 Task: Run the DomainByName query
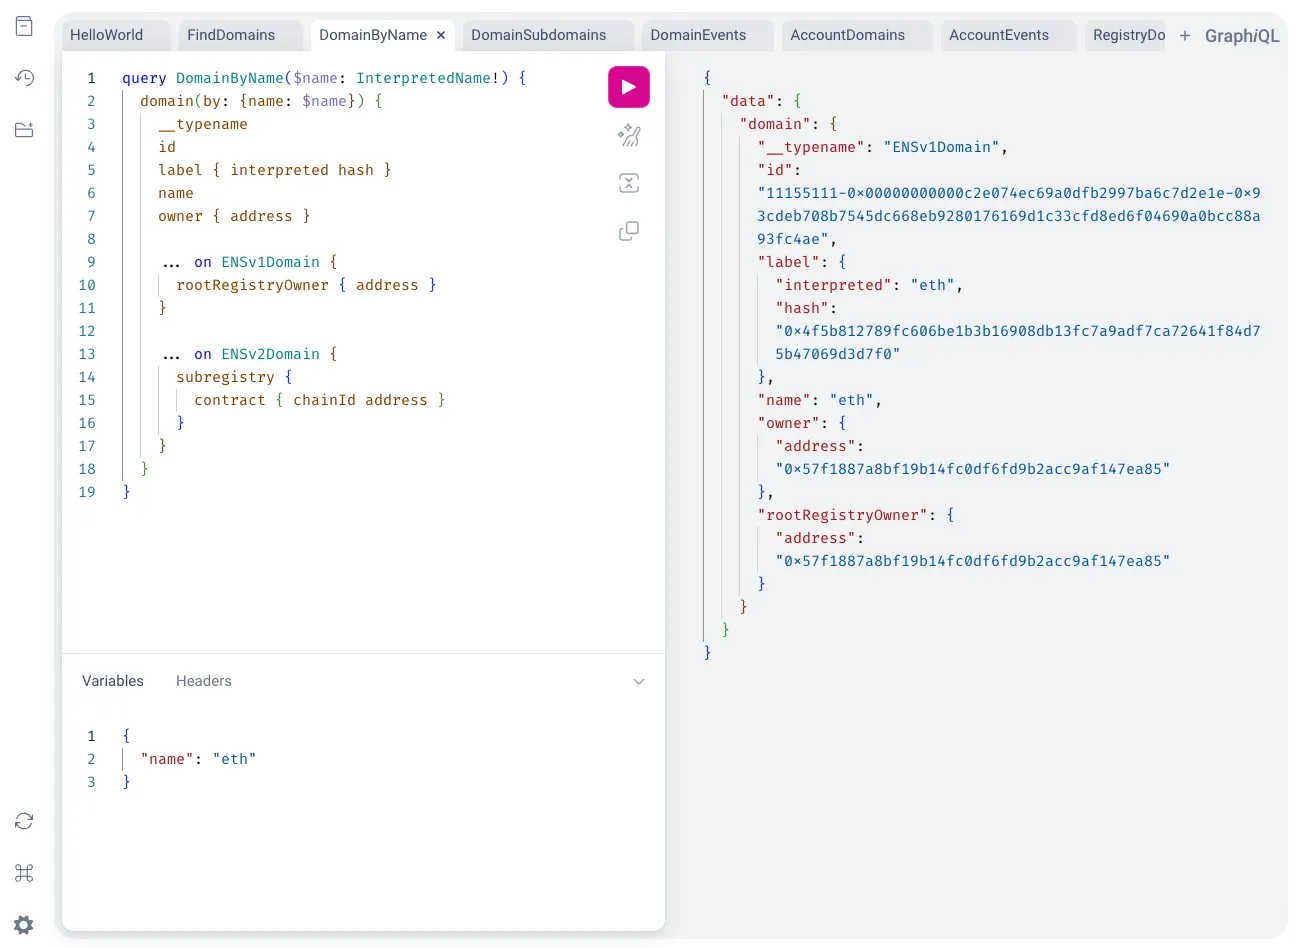pyautogui.click(x=629, y=87)
